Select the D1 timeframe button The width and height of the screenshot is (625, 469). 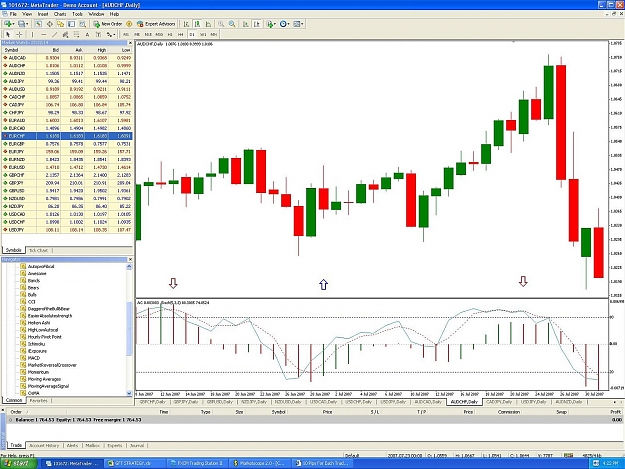192,35
